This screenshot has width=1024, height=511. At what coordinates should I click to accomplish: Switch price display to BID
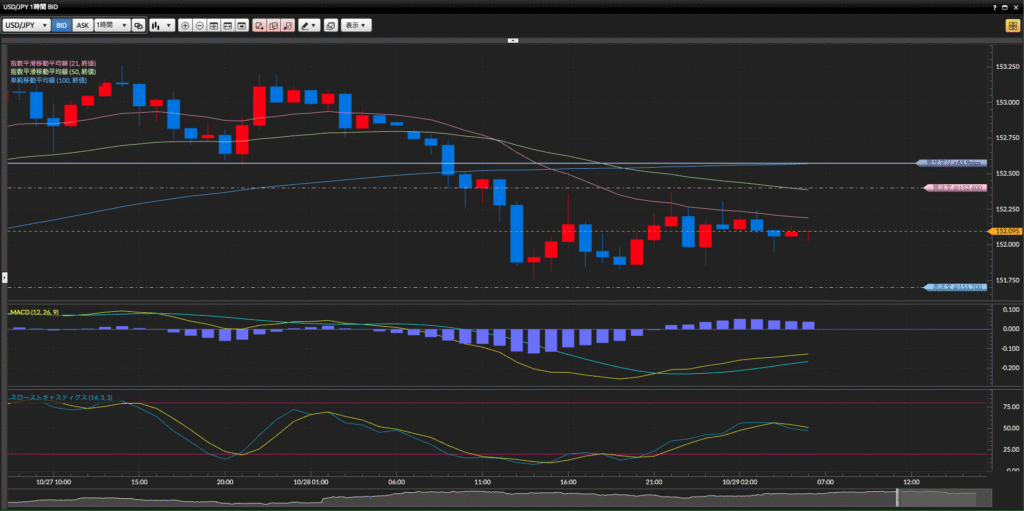click(62, 25)
